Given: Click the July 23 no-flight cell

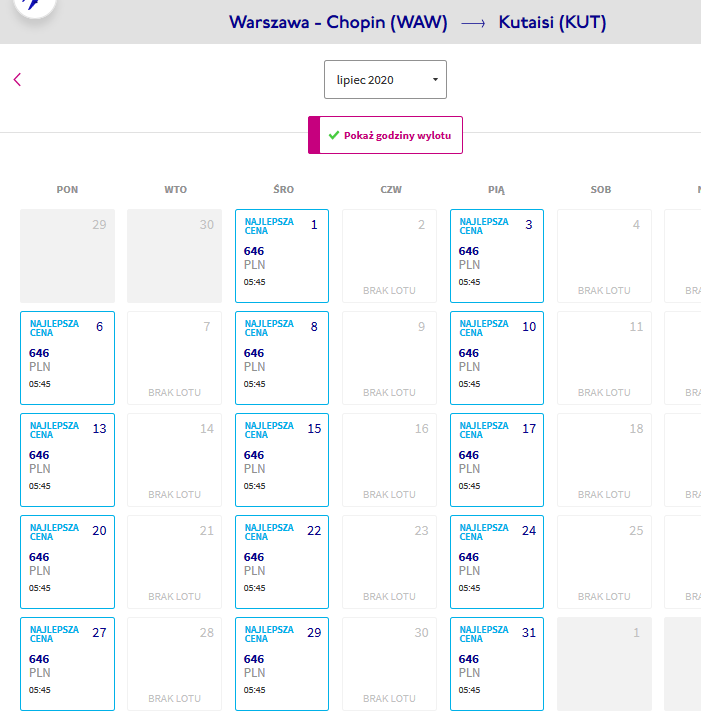Looking at the screenshot, I should (x=389, y=562).
